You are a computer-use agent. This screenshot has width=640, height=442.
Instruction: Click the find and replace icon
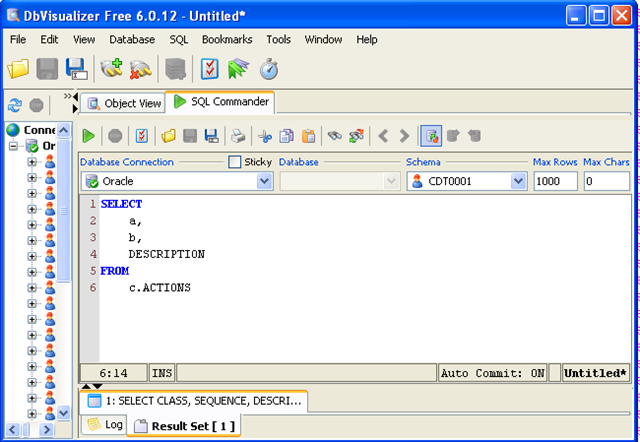point(356,136)
